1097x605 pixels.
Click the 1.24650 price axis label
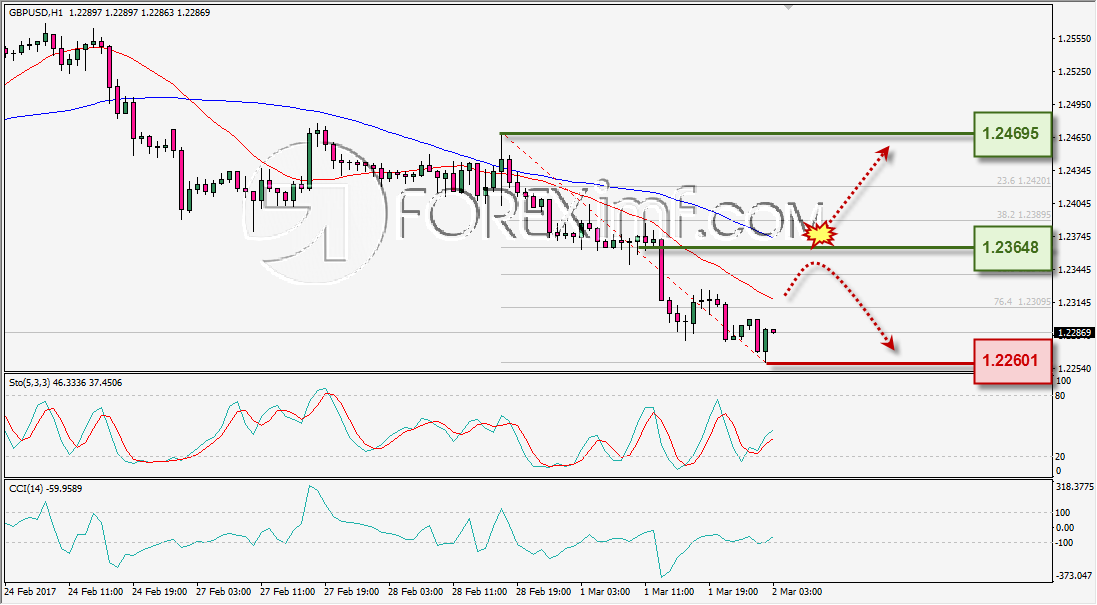(1075, 138)
